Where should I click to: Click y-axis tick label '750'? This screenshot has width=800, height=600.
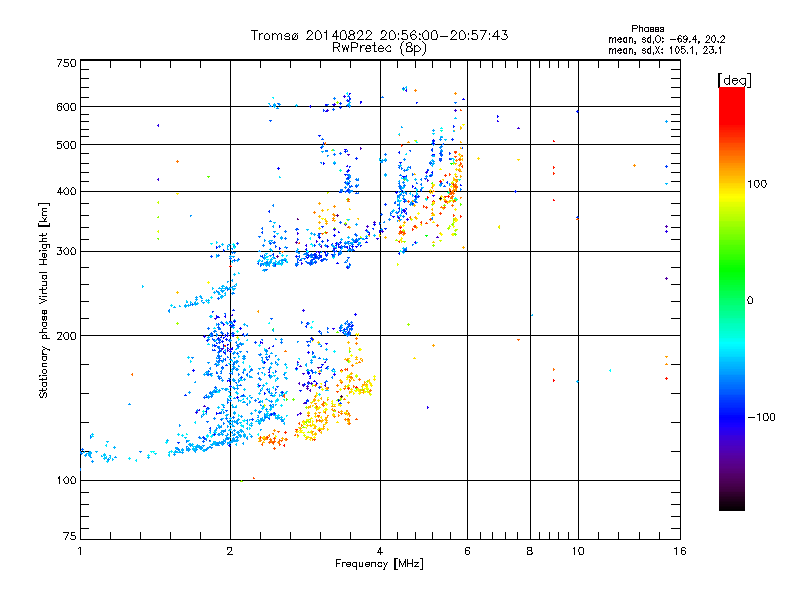[x=67, y=63]
